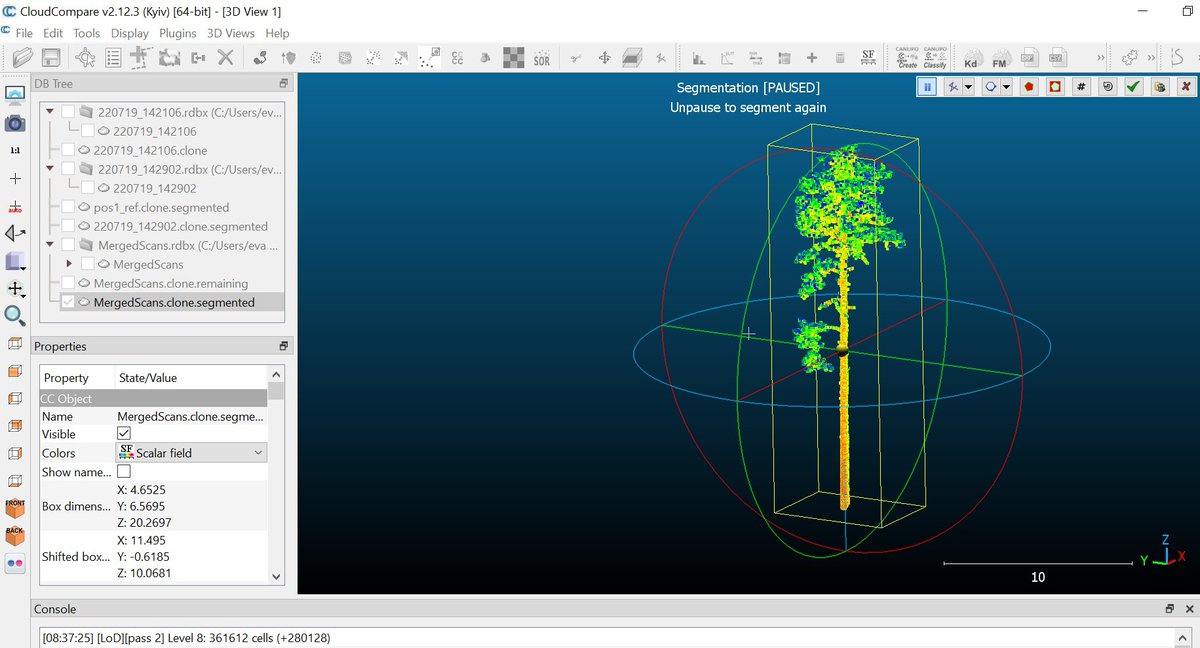
Task: Untick the Visible property checkbox
Action: 124,434
